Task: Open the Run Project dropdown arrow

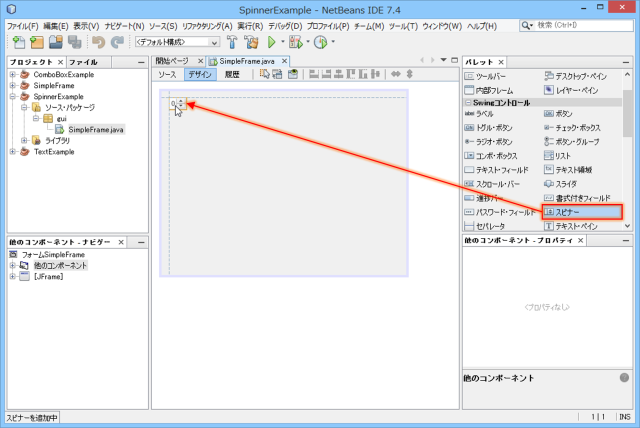Action: [282, 42]
